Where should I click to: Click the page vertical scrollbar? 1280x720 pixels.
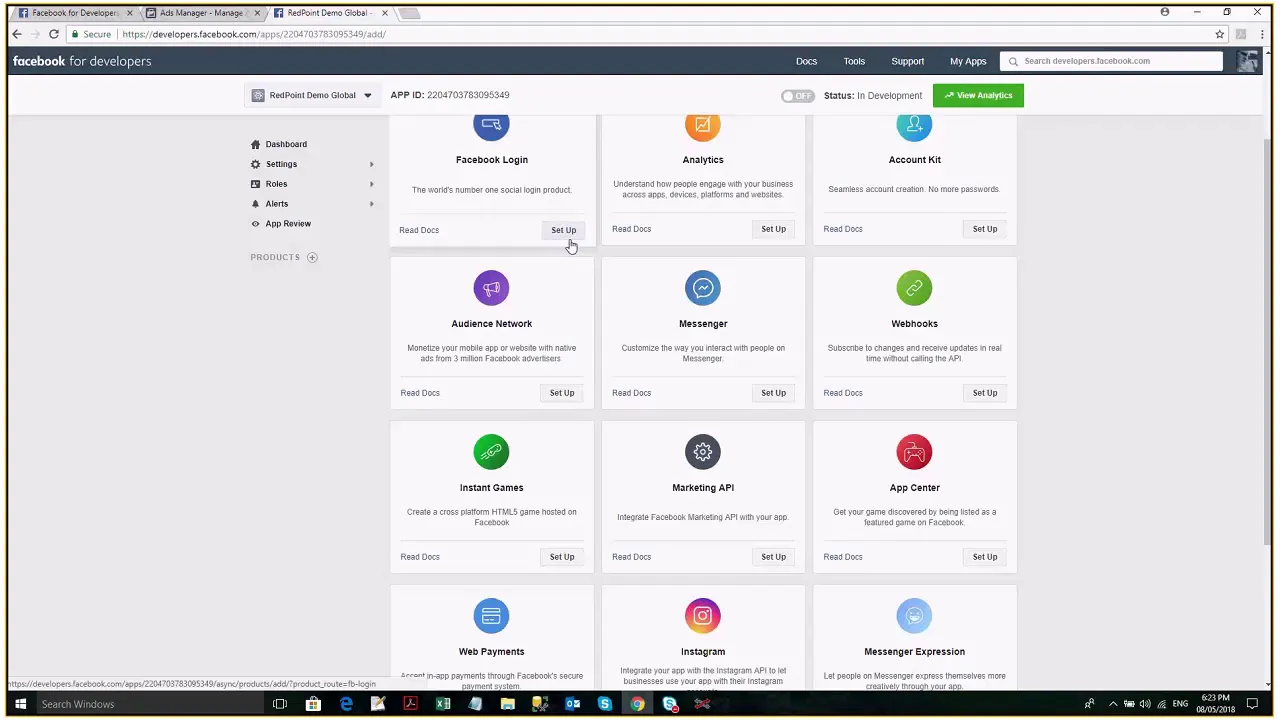(1269, 340)
